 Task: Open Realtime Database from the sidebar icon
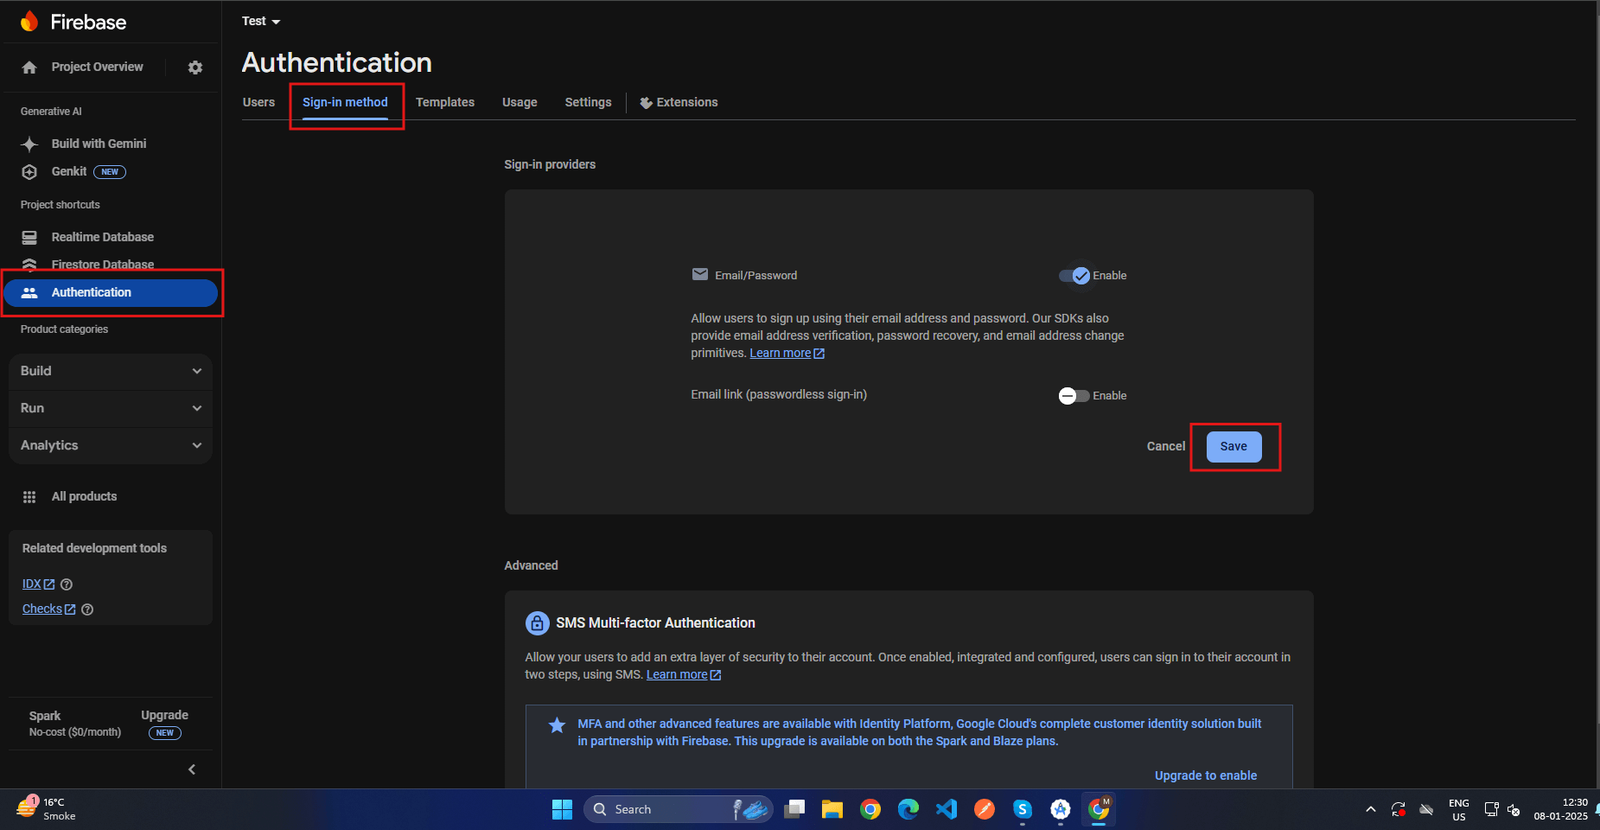pyautogui.click(x=30, y=237)
